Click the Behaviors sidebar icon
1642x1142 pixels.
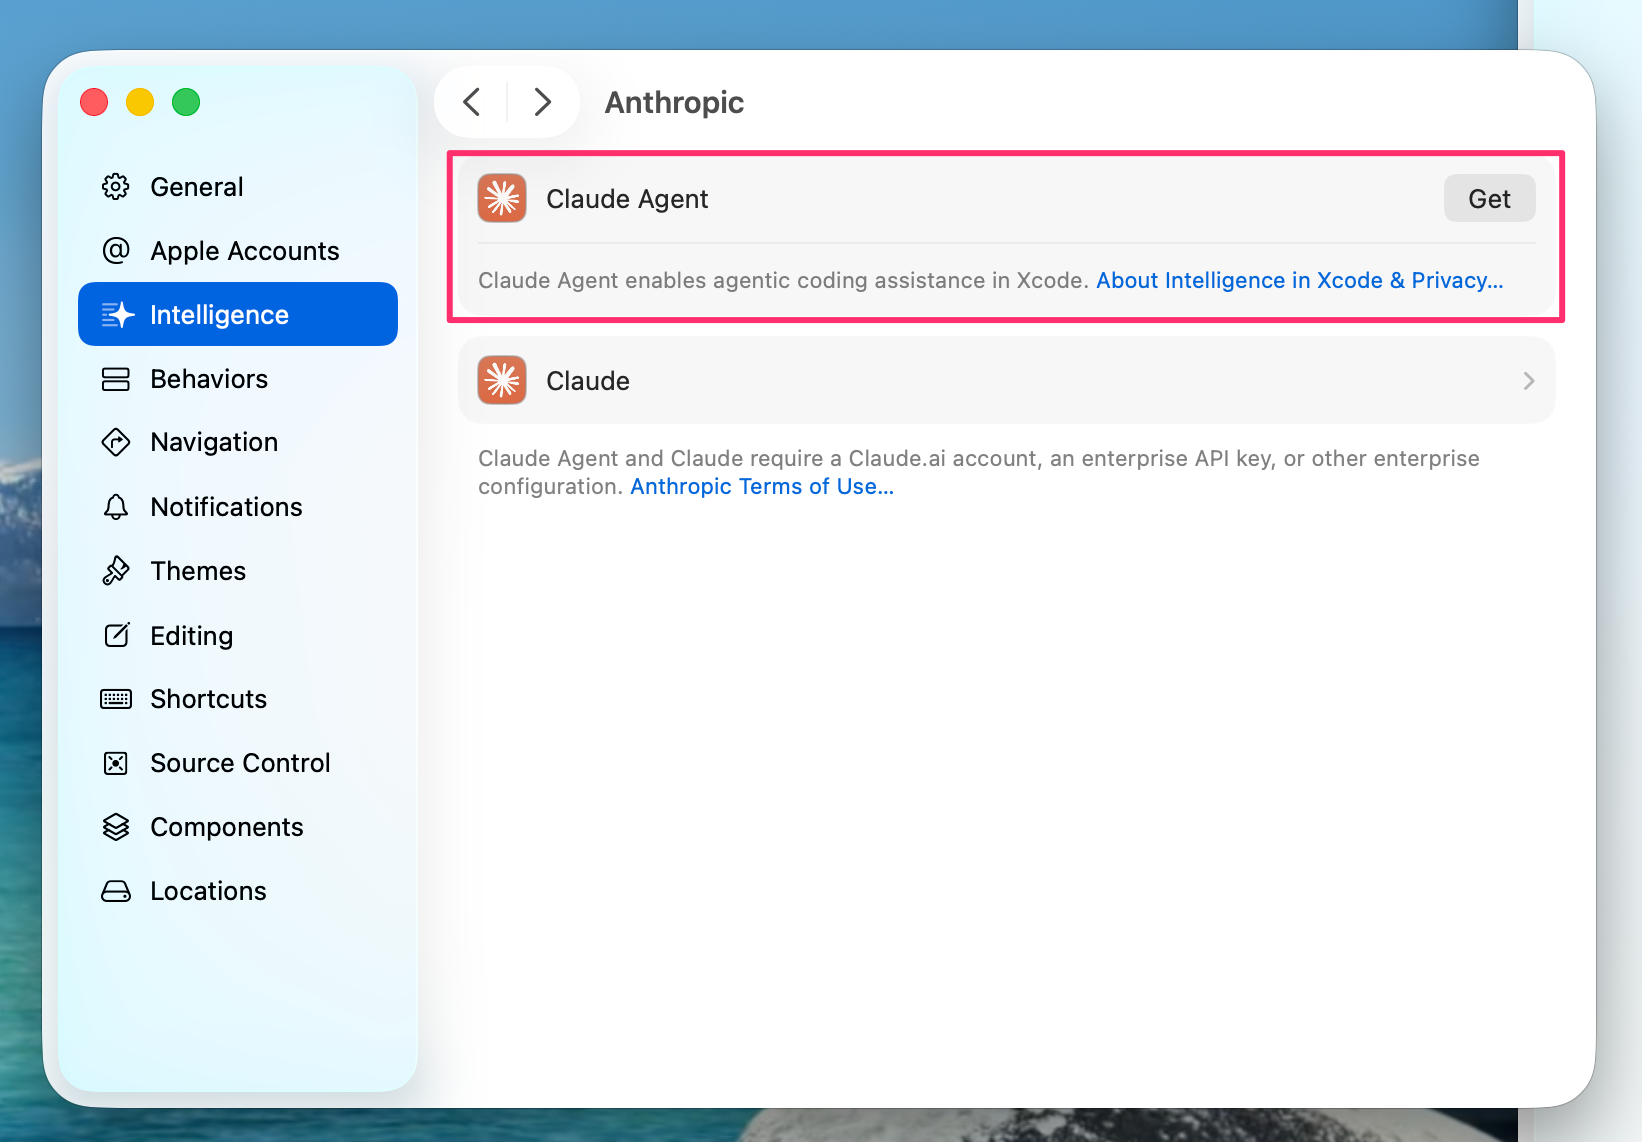click(x=116, y=379)
